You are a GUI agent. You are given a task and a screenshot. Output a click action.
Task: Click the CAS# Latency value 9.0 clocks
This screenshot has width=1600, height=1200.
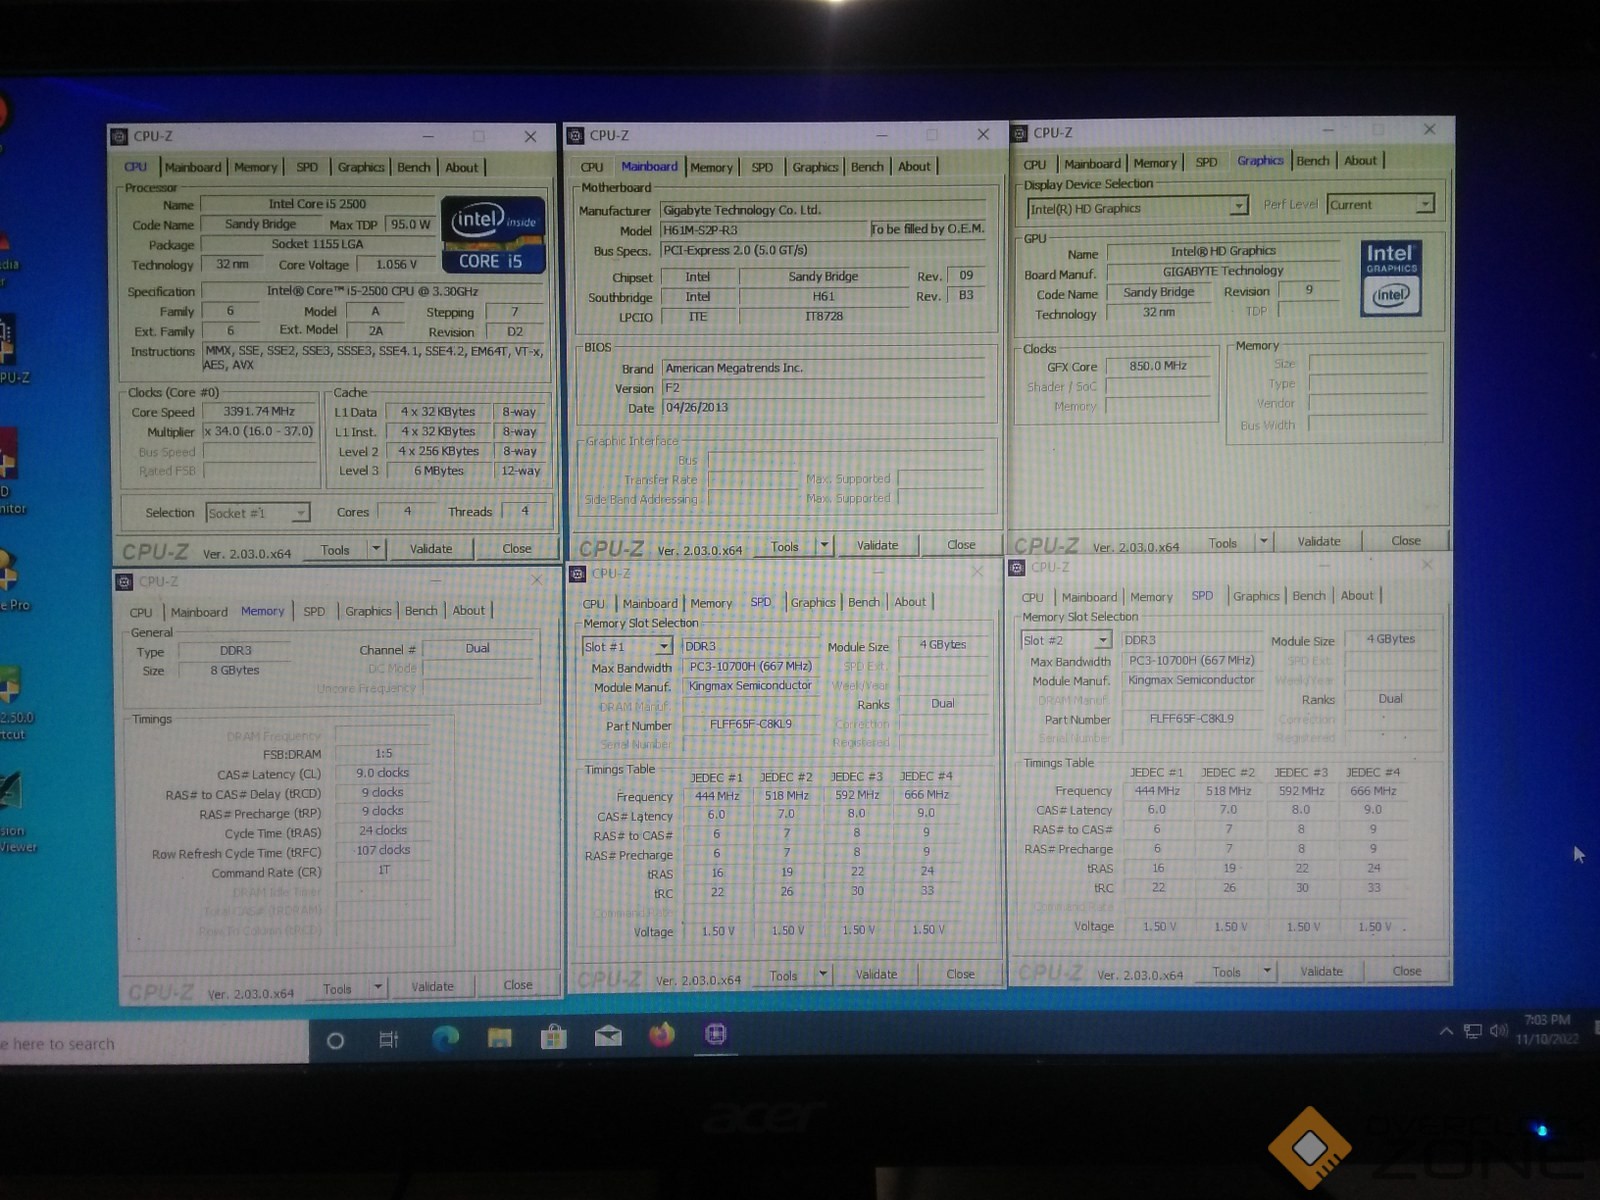[x=383, y=772]
